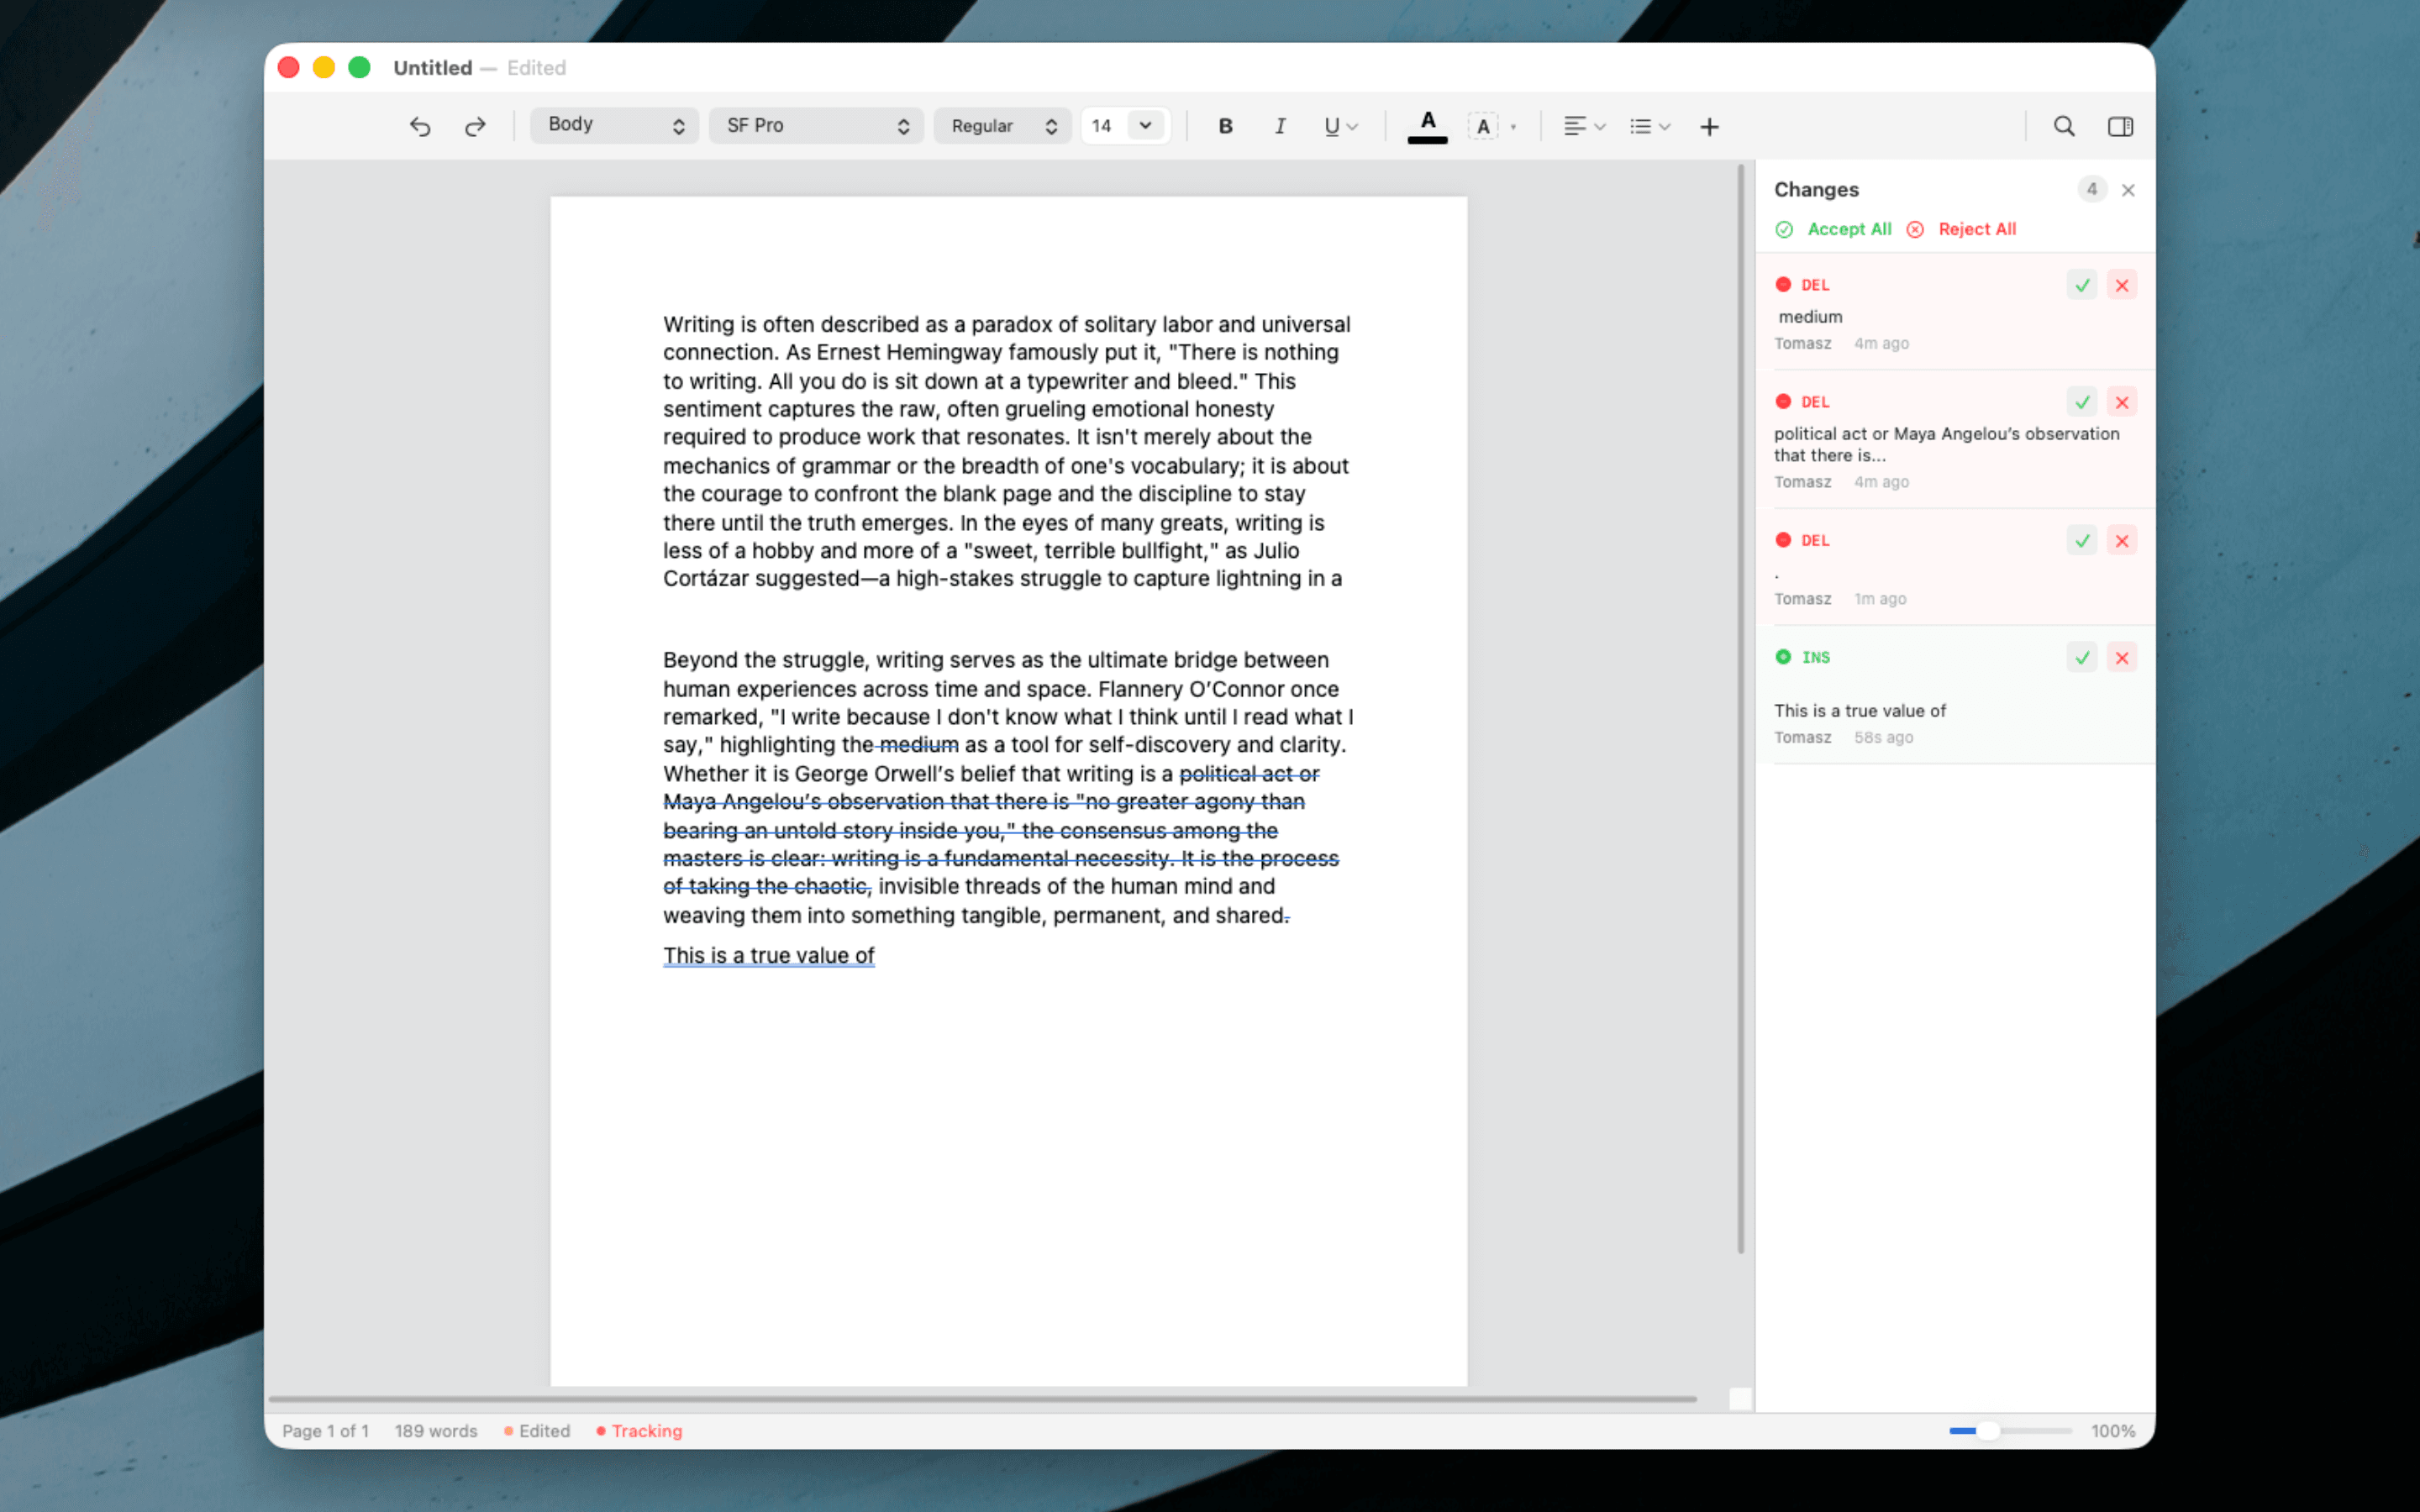This screenshot has height=1512, width=2420.
Task: Toggle bold formatting
Action: click(x=1225, y=126)
